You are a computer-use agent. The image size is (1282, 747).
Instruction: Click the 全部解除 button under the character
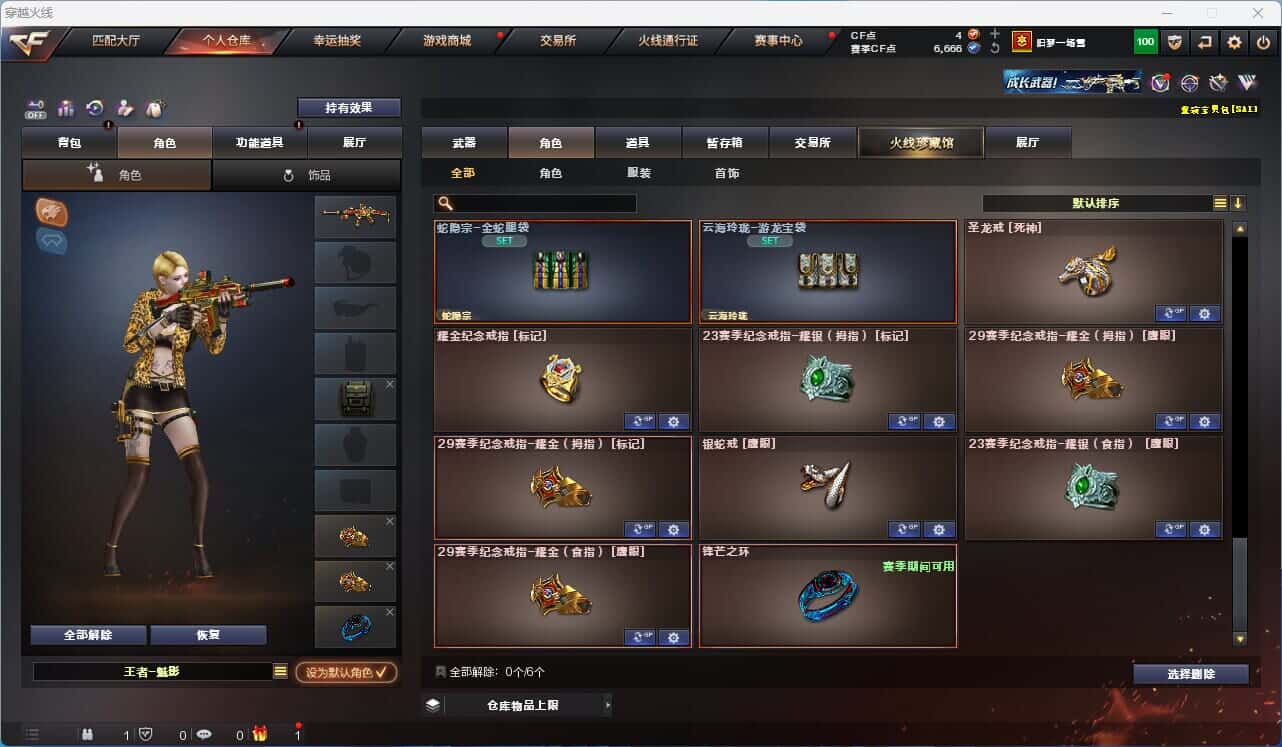point(88,635)
